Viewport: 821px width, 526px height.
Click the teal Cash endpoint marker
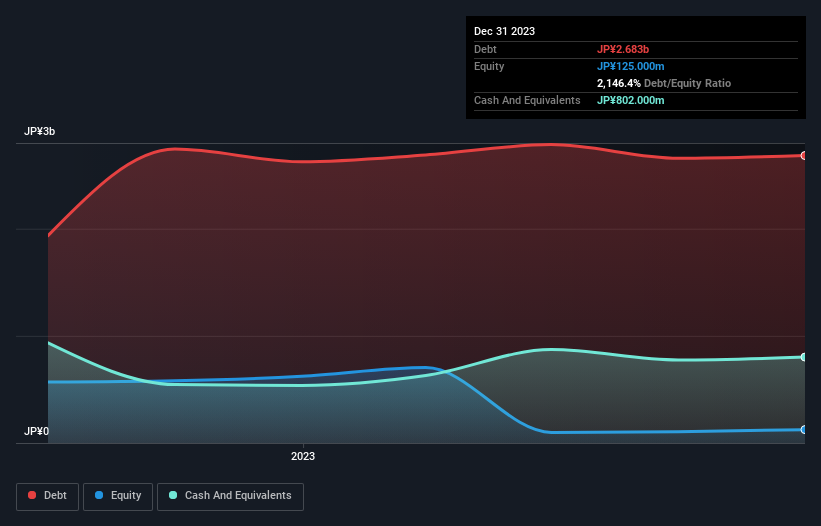(x=804, y=357)
